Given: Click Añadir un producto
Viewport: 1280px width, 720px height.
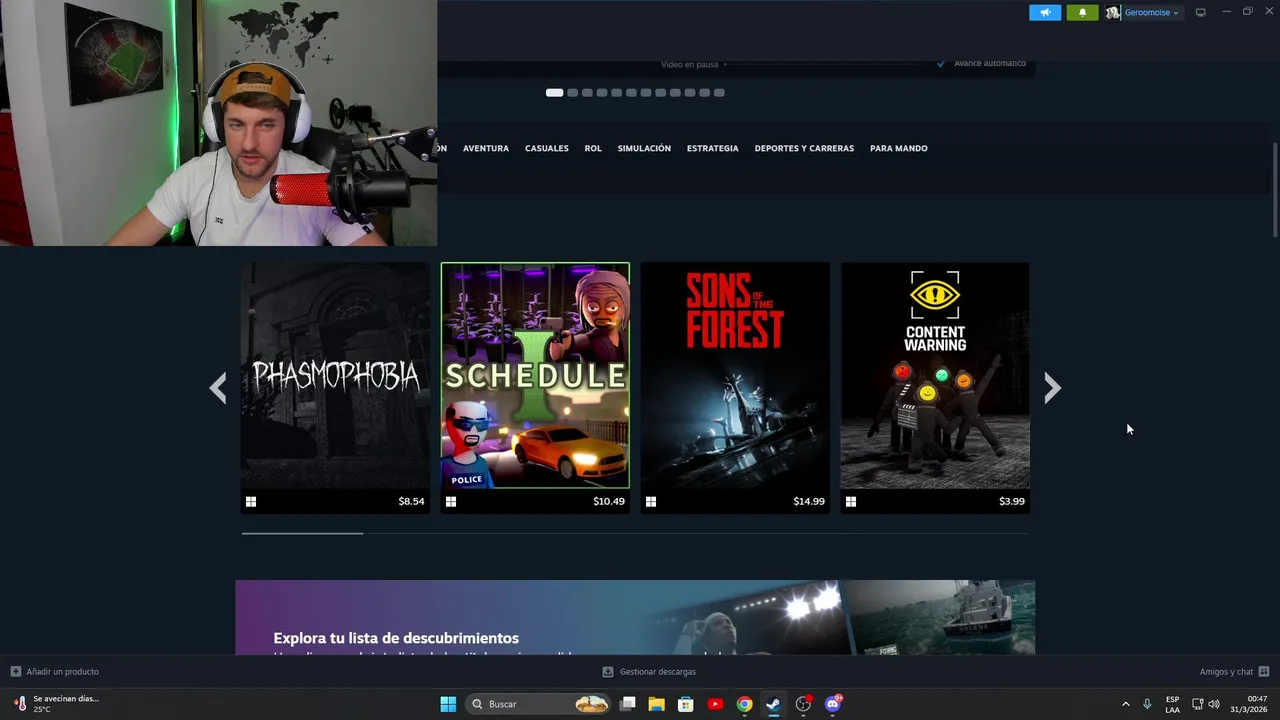Looking at the screenshot, I should tap(63, 672).
